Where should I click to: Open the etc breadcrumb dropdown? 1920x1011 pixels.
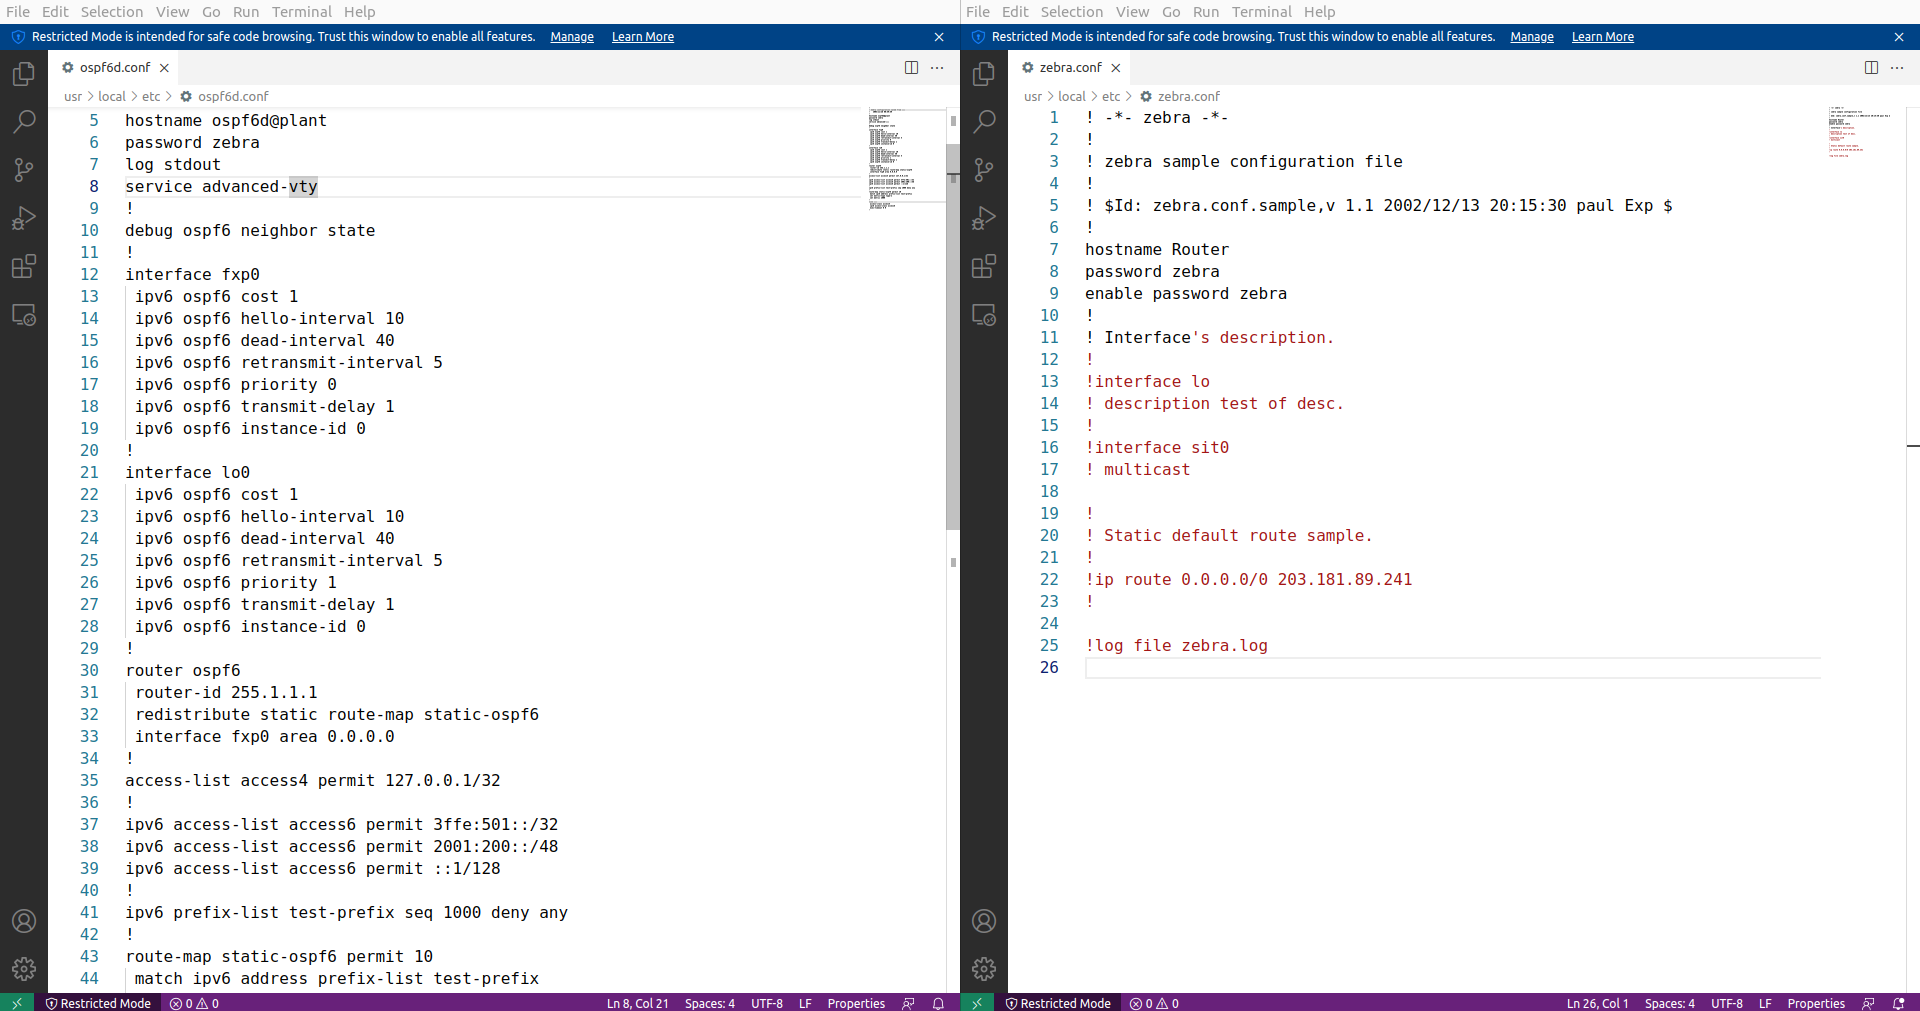click(x=152, y=96)
